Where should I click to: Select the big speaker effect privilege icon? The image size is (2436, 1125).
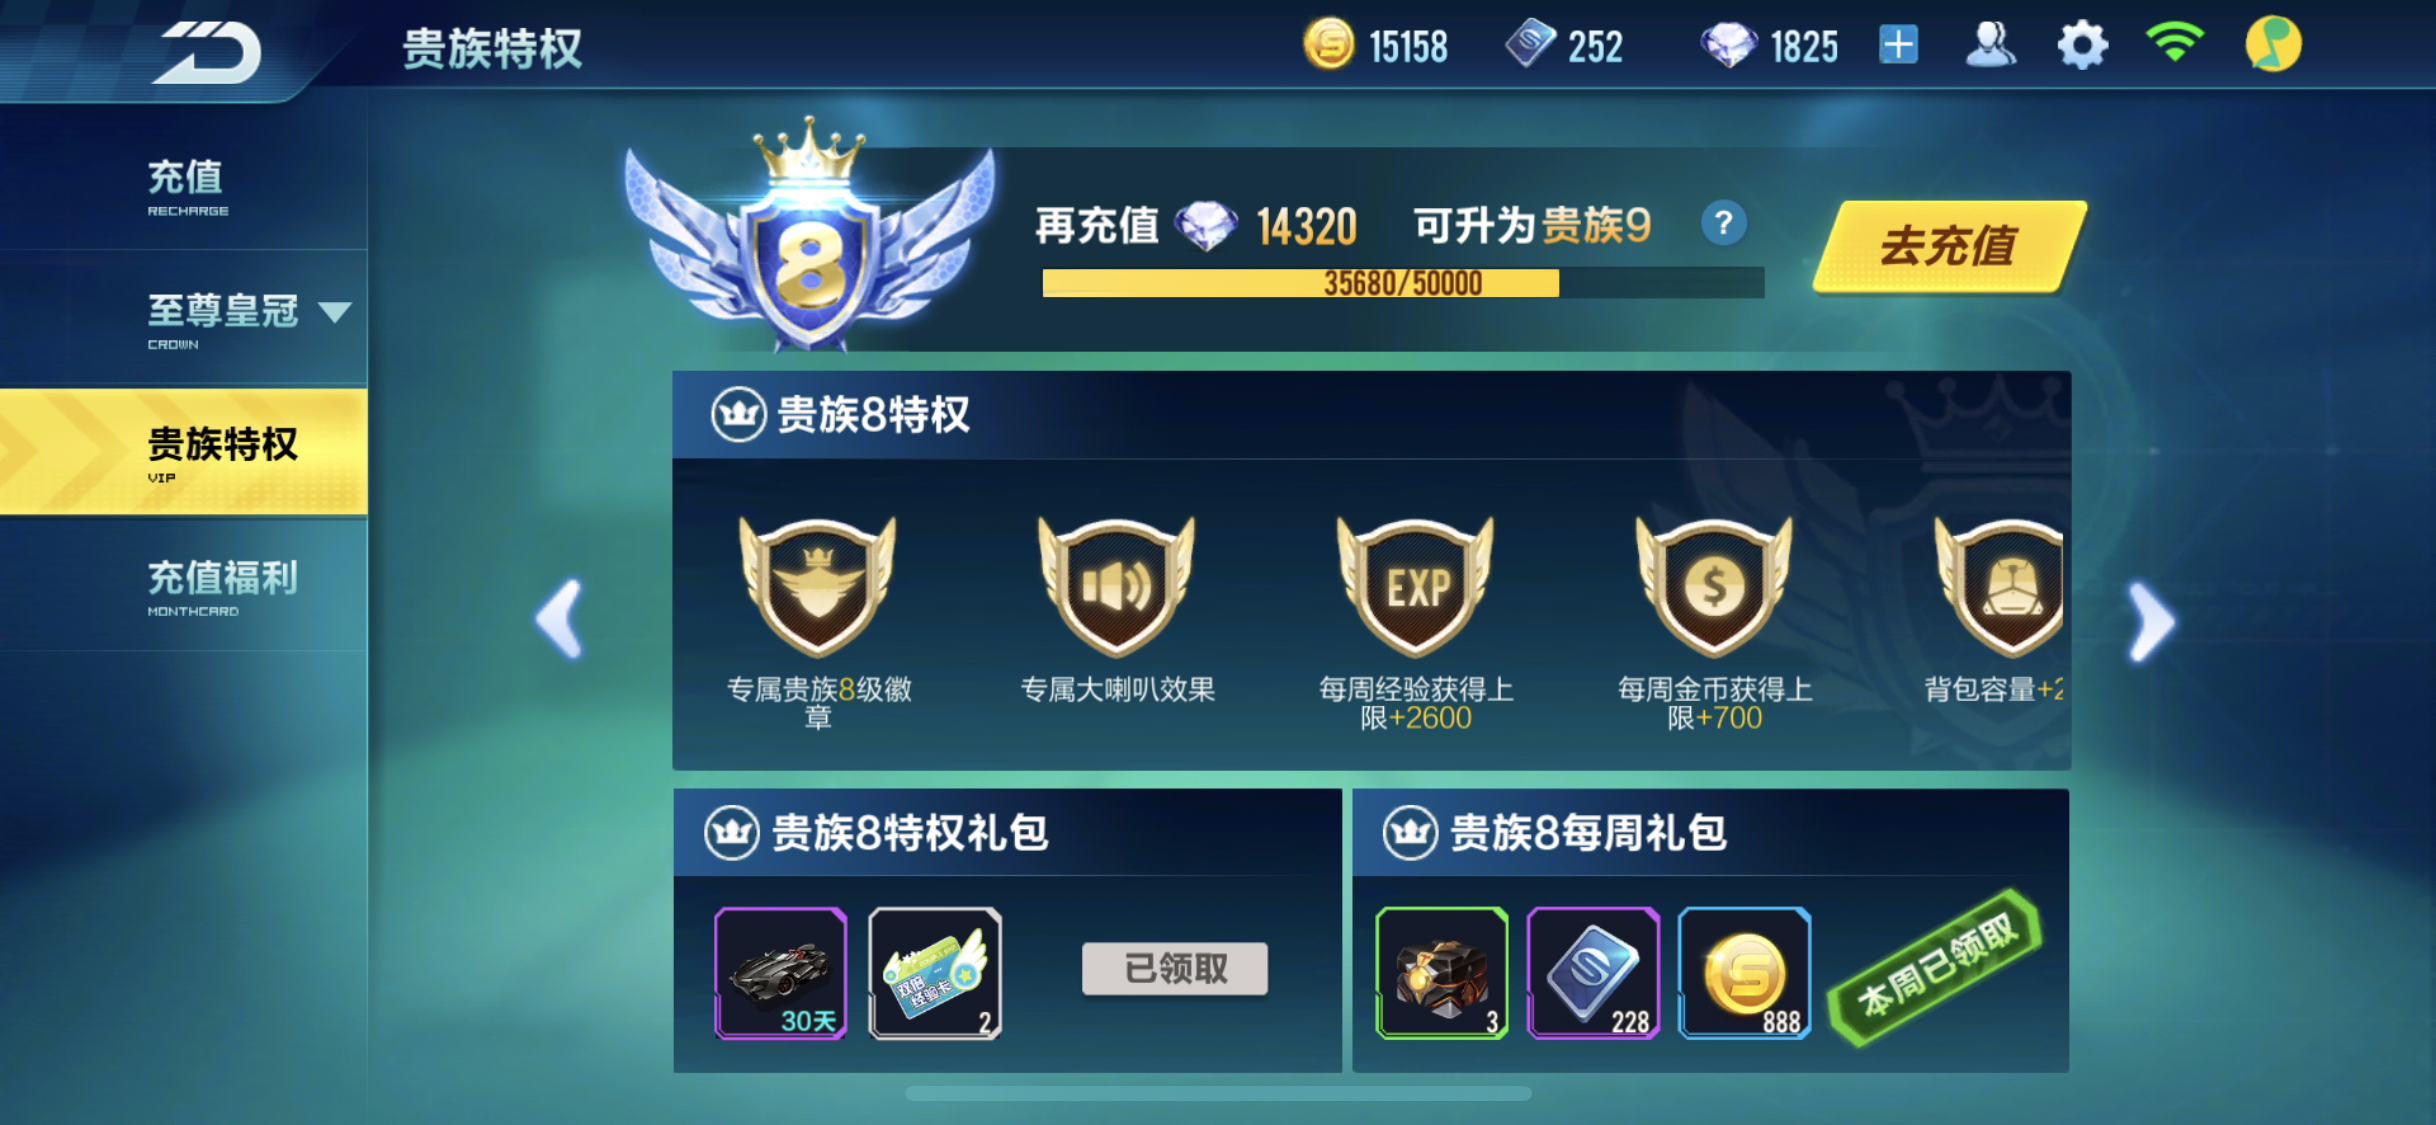pos(1116,585)
